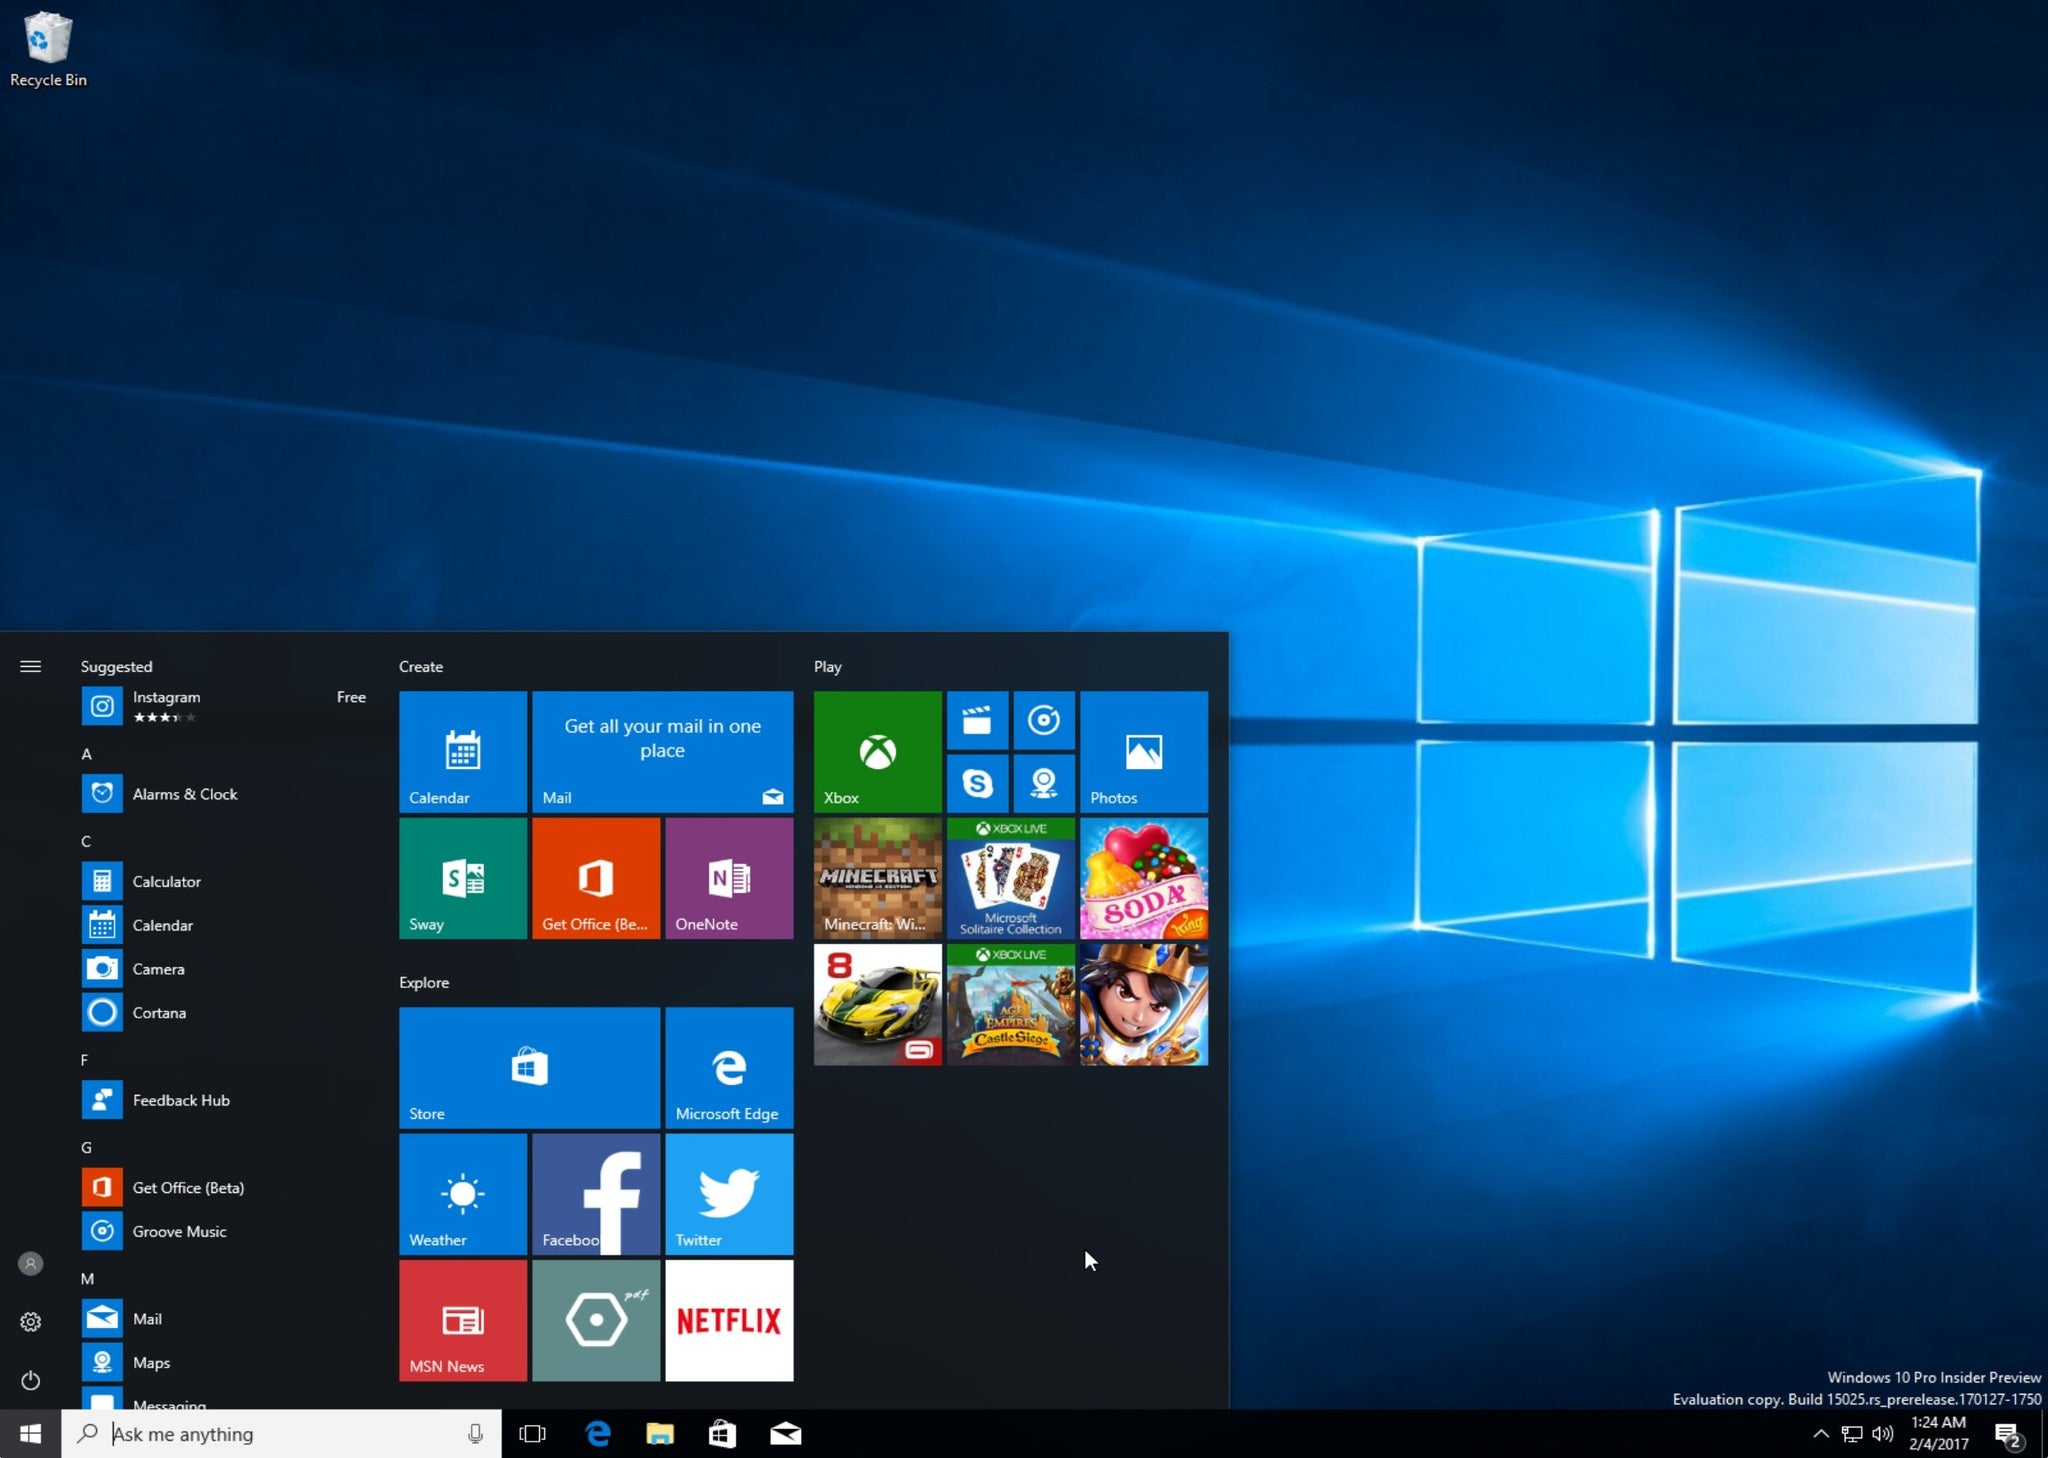2048x1458 pixels.
Task: Select Feedback Hub in app list
Action: point(181,1100)
